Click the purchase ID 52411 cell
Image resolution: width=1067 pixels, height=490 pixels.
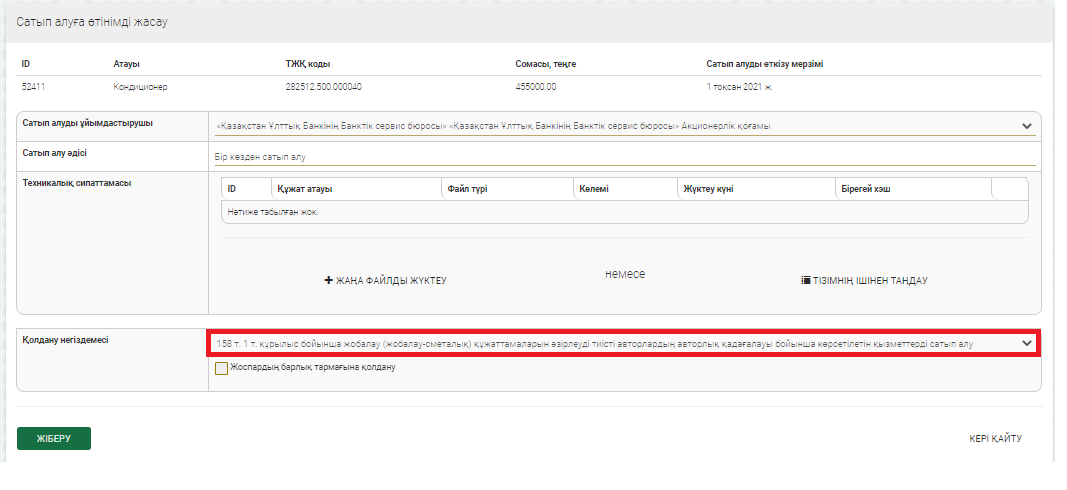tap(33, 87)
